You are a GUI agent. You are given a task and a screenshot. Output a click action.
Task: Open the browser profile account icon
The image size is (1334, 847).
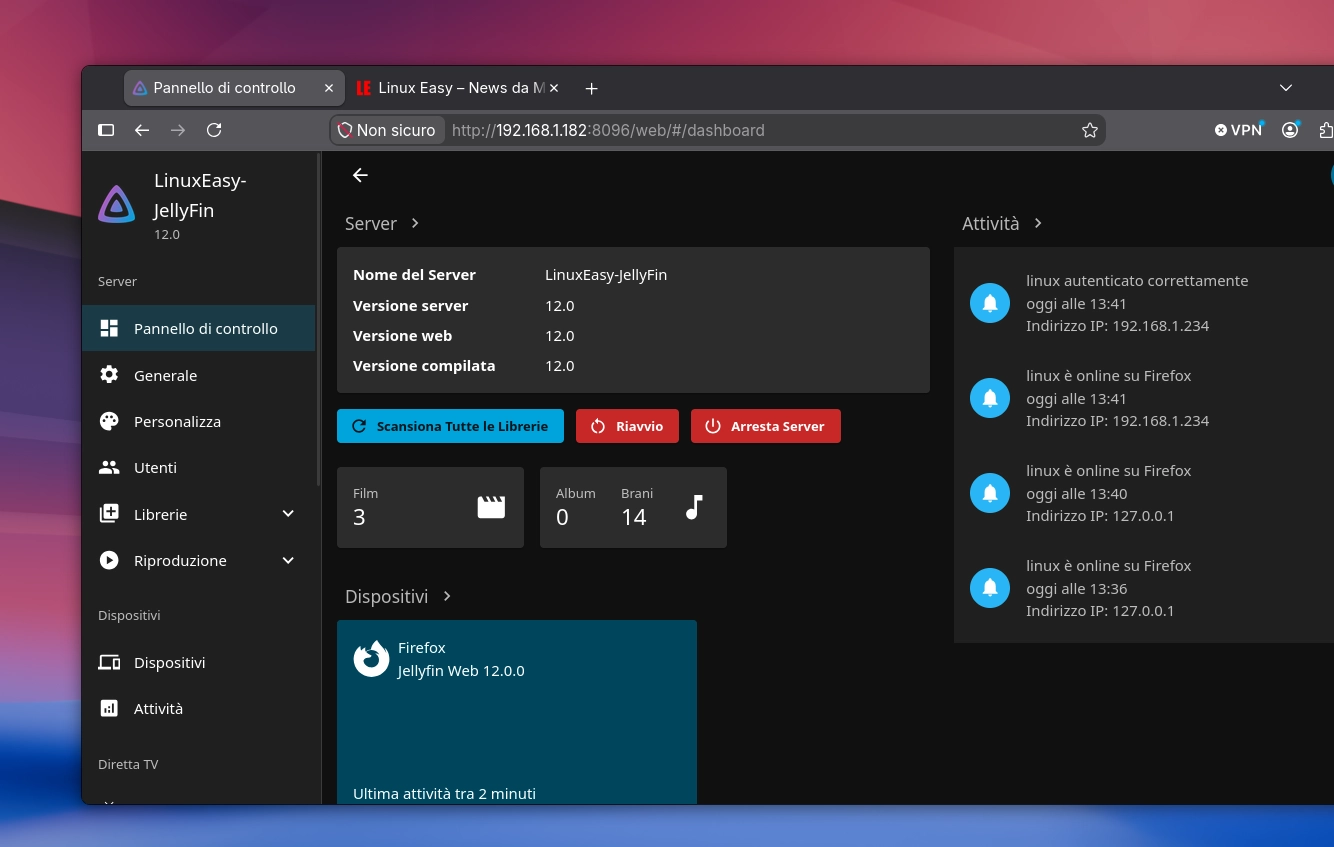point(1290,130)
